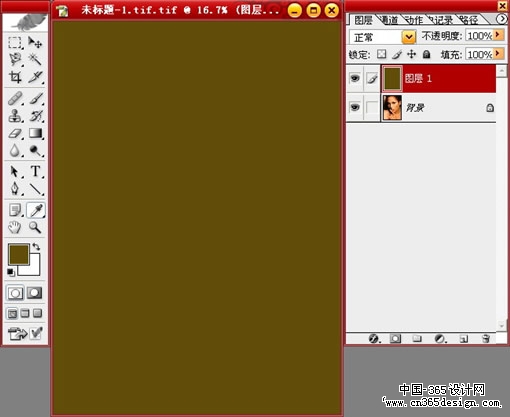Viewport: 510px width, 417px height.
Task: Hide layer 图层 1 with its eye icon
Action: pyautogui.click(x=355, y=78)
